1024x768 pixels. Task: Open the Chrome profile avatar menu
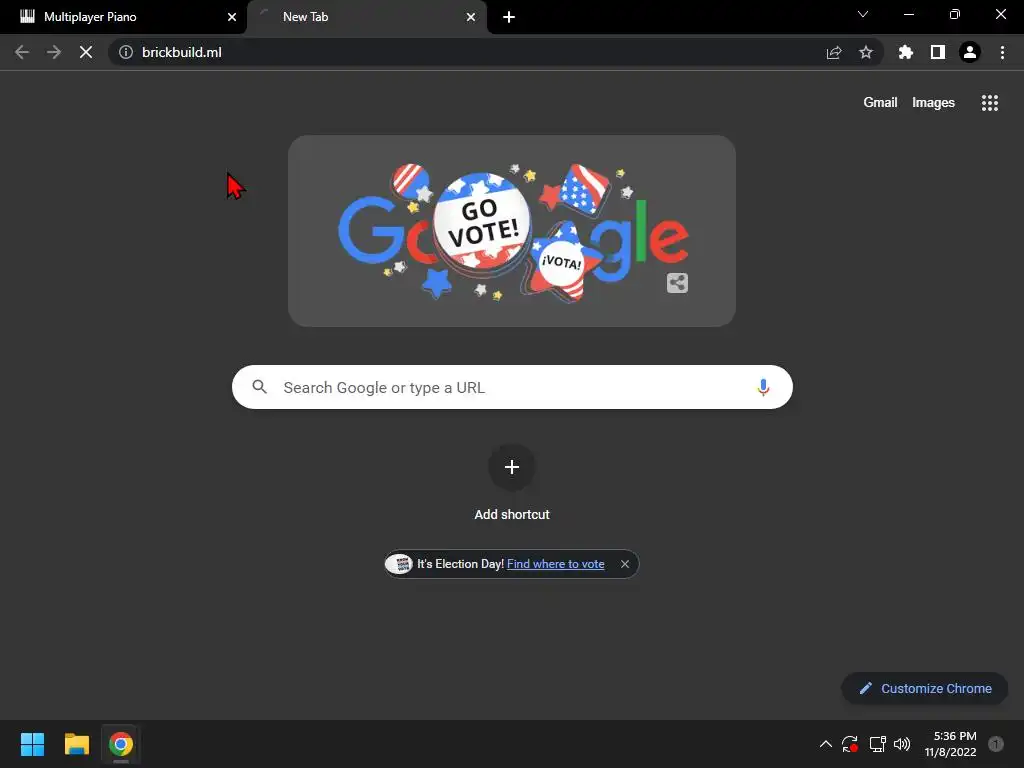(970, 52)
